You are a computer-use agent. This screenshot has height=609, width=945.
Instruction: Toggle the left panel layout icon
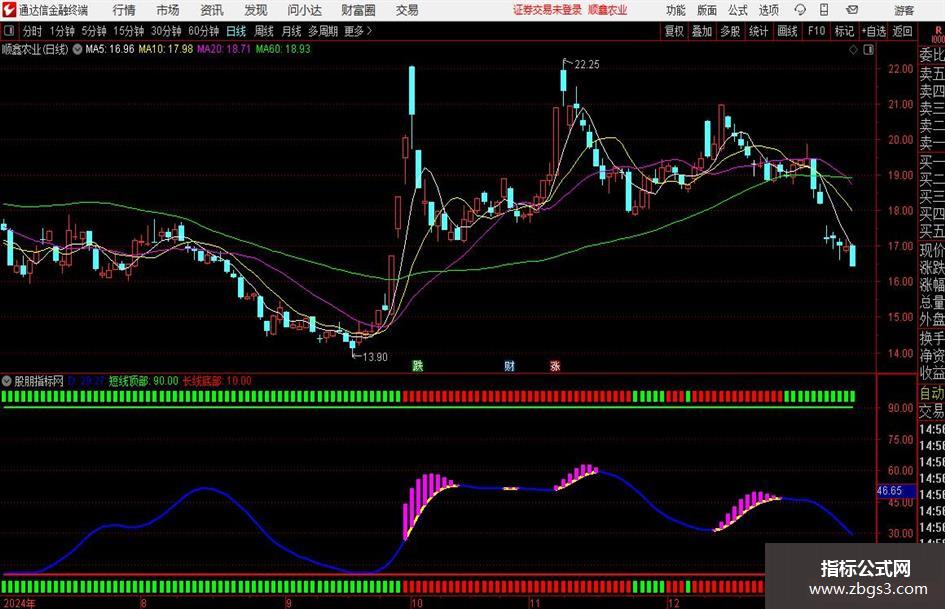point(9,31)
